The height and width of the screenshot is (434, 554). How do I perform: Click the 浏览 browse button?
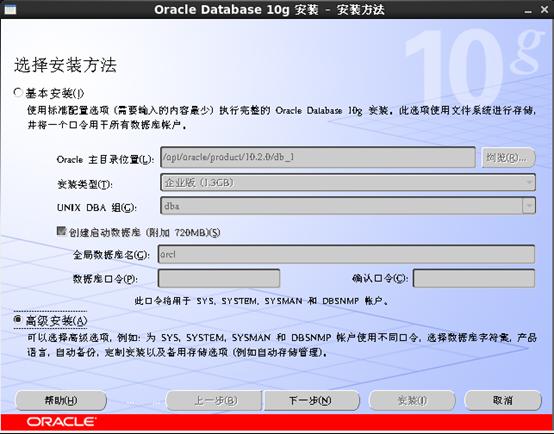click(508, 158)
